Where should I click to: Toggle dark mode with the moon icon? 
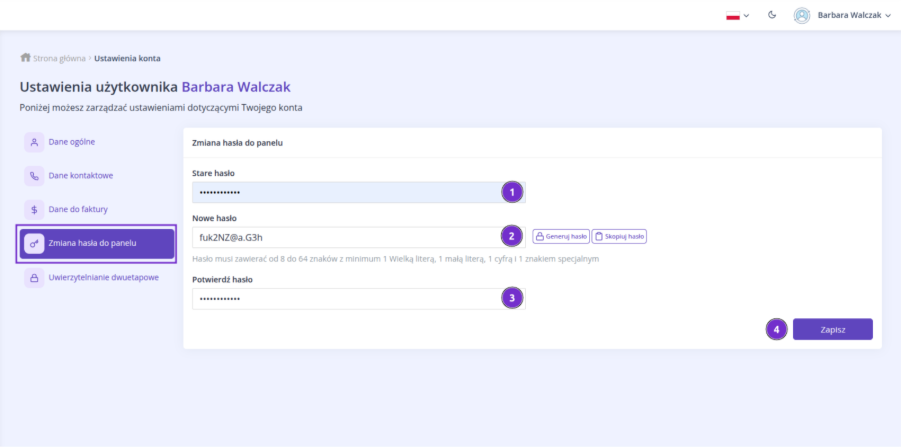coord(772,15)
